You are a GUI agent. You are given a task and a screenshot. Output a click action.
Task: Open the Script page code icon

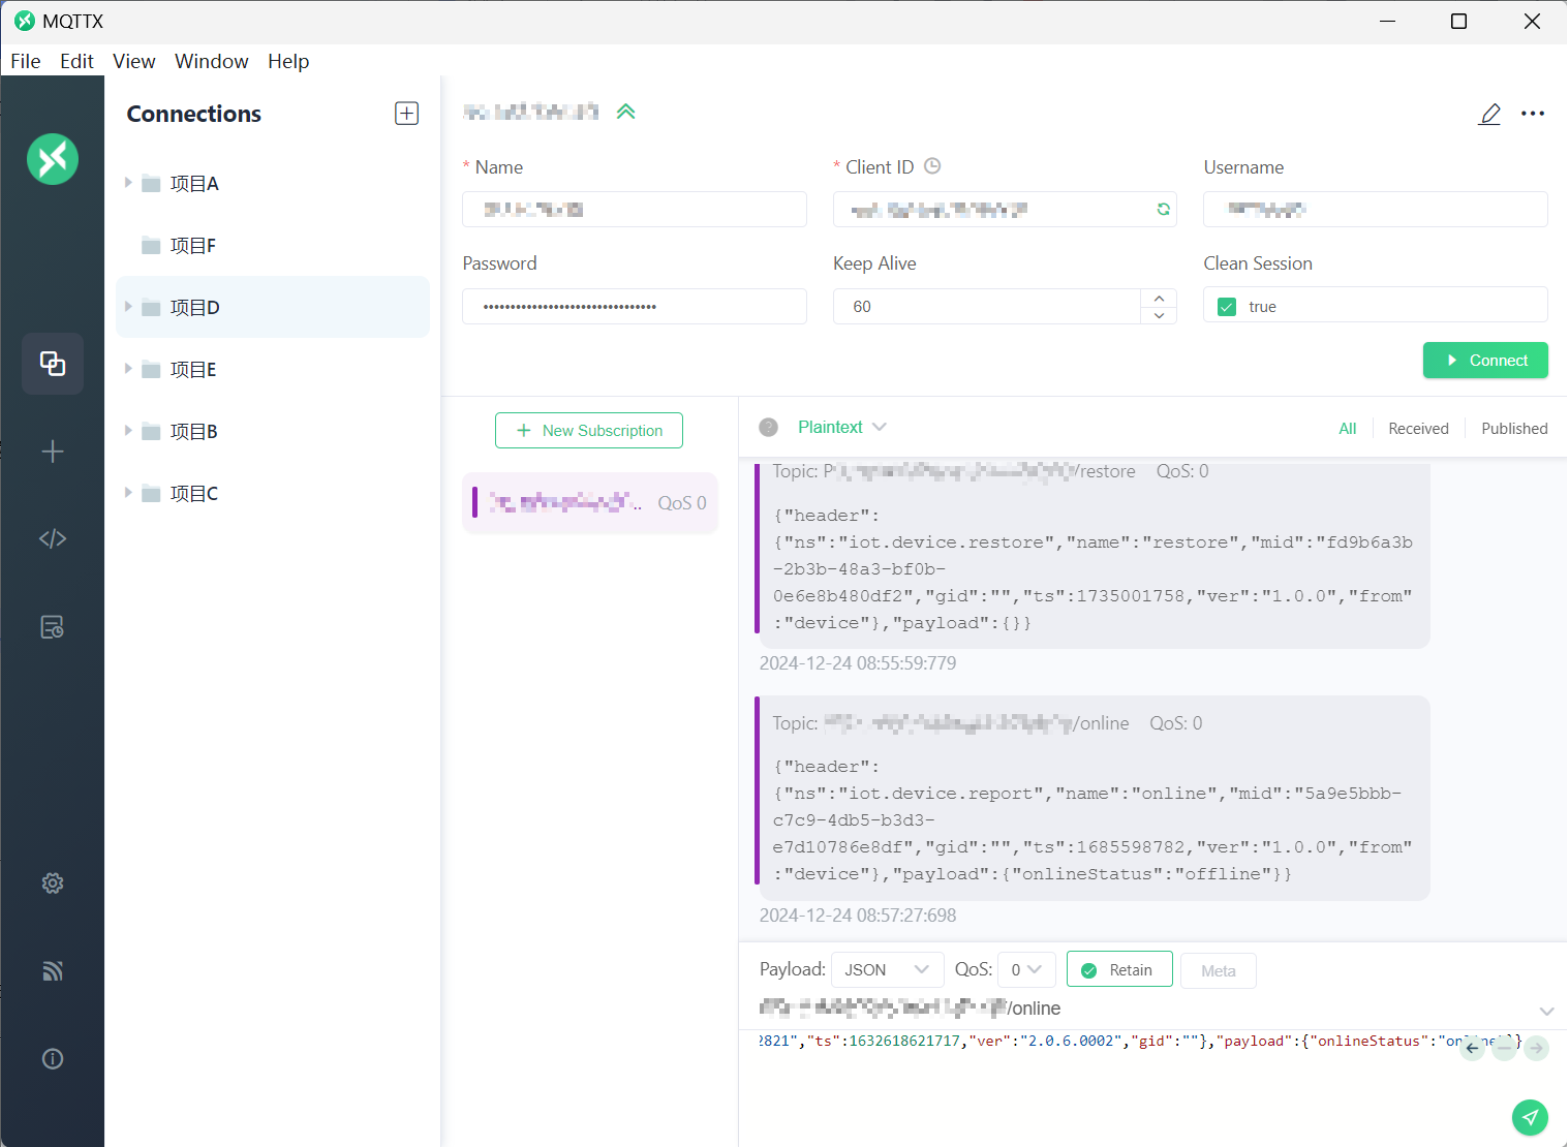click(x=53, y=539)
